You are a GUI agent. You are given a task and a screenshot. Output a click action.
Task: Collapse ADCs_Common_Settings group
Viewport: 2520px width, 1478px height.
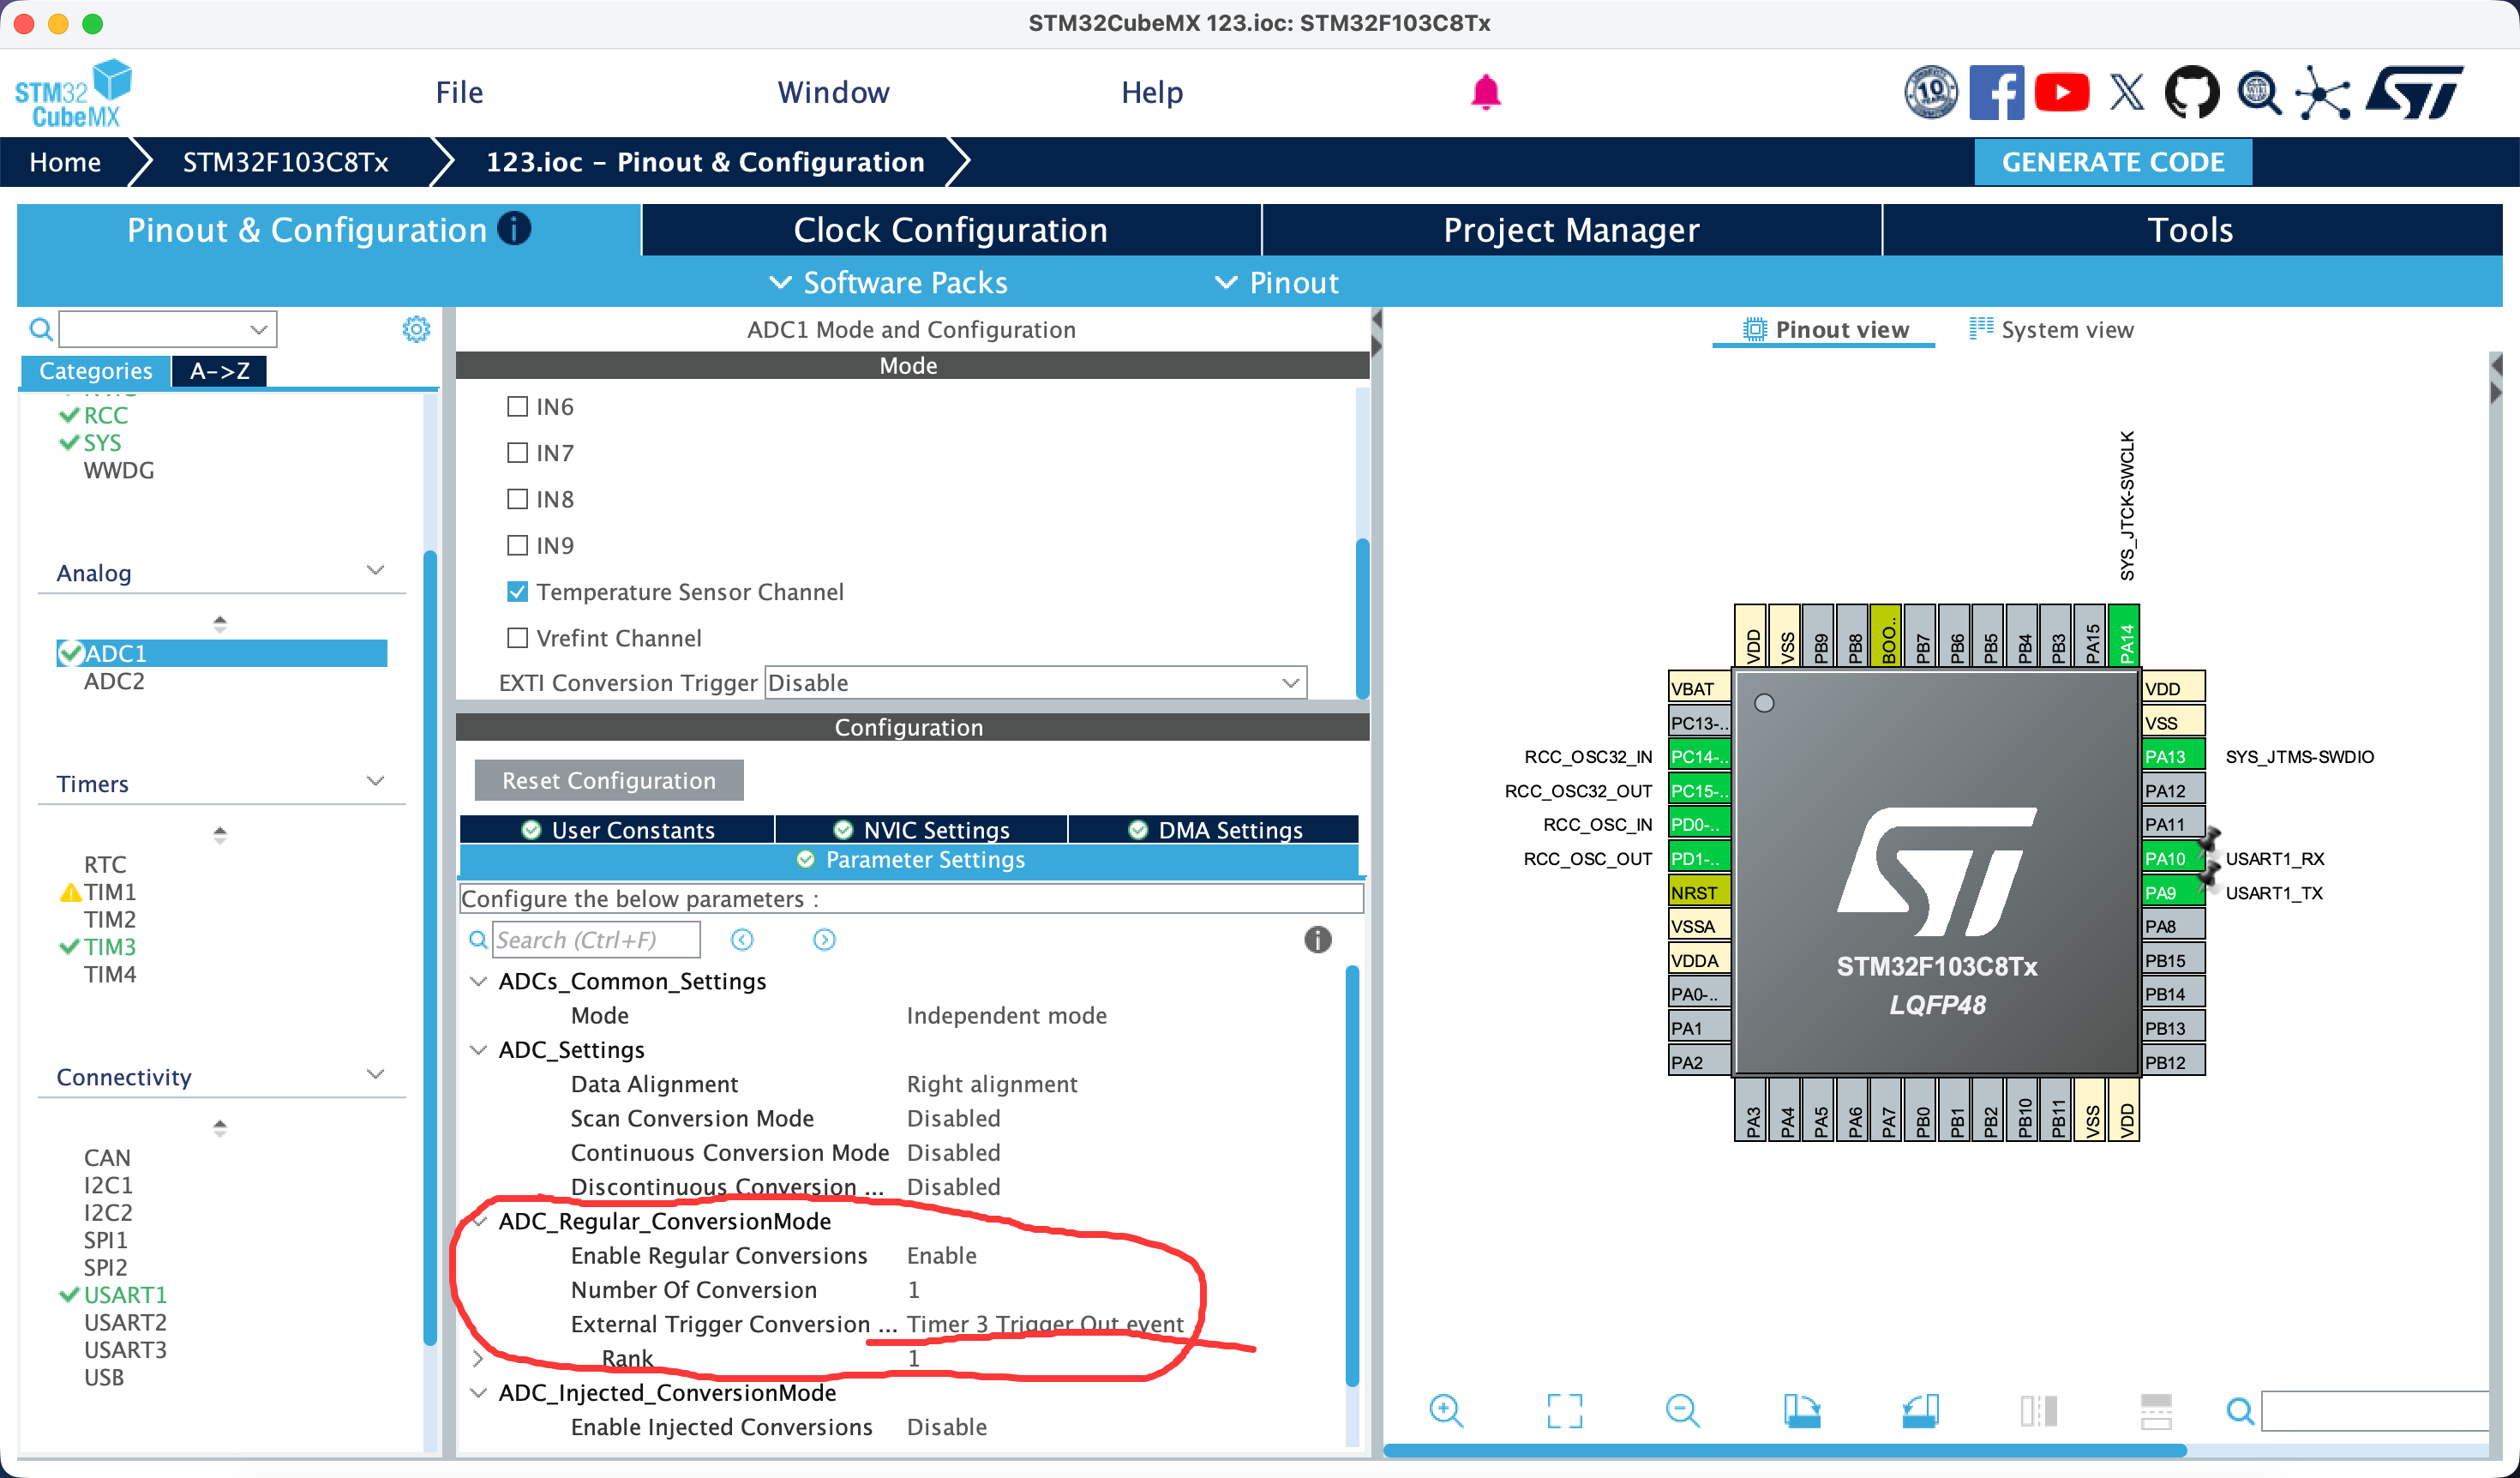coord(479,981)
